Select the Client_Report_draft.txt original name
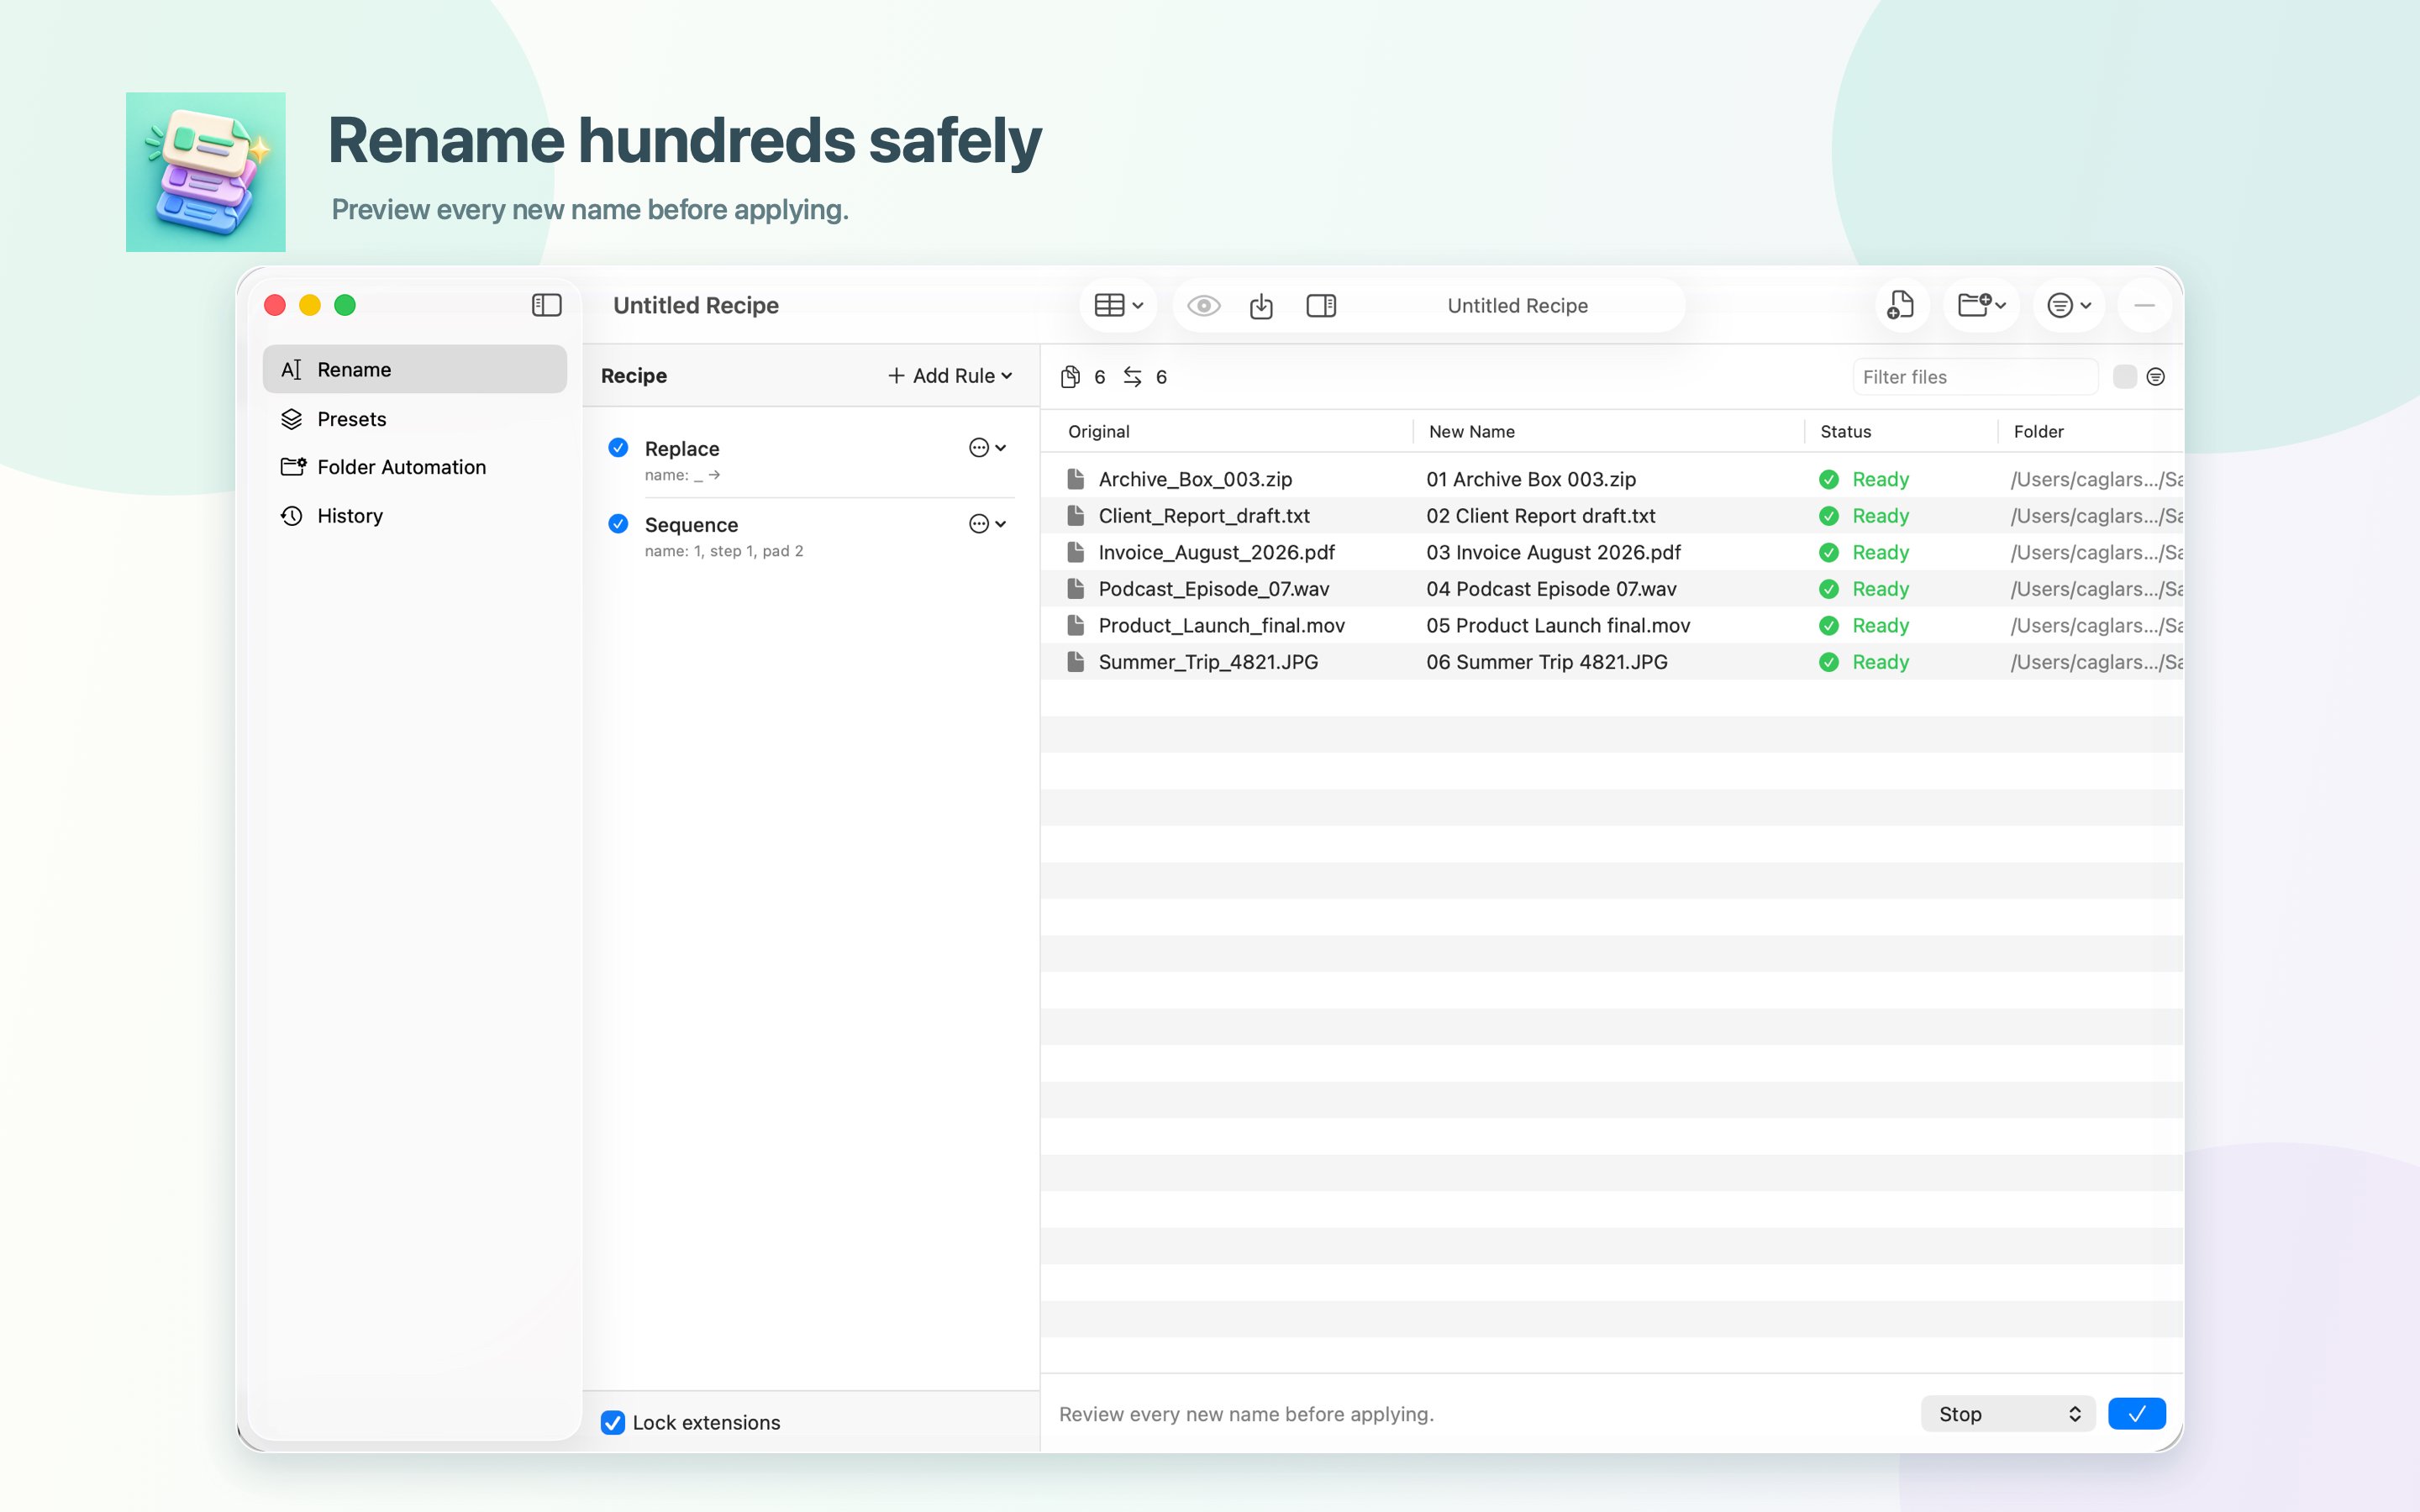 tap(1204, 516)
